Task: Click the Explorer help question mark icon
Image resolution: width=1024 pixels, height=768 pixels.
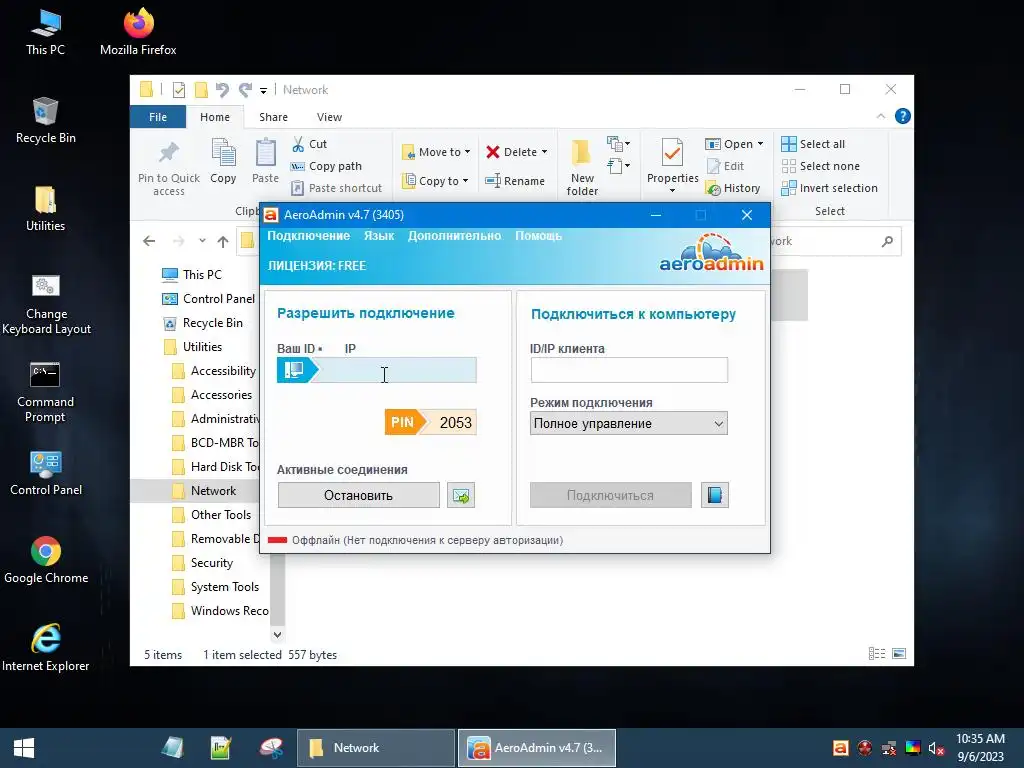Action: (903, 116)
